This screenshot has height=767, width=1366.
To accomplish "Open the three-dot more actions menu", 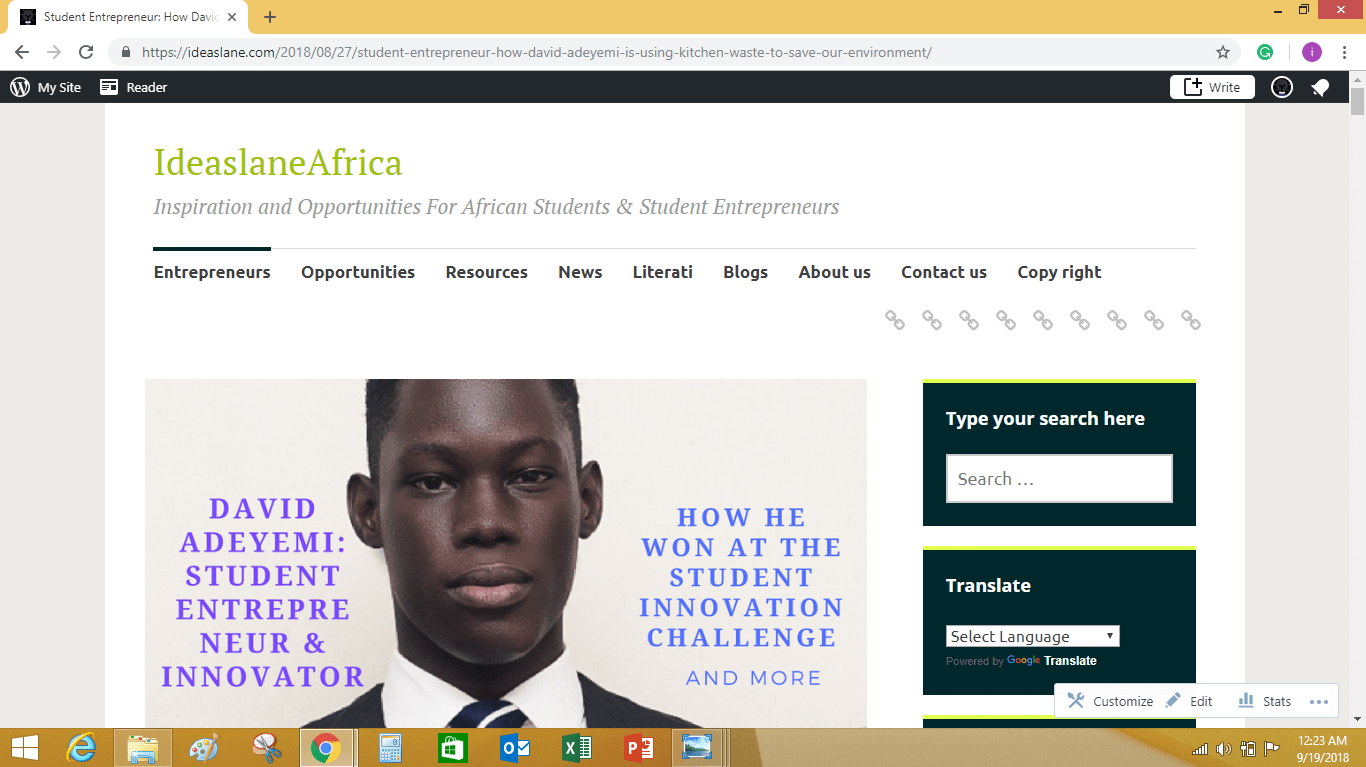I will tap(1318, 701).
